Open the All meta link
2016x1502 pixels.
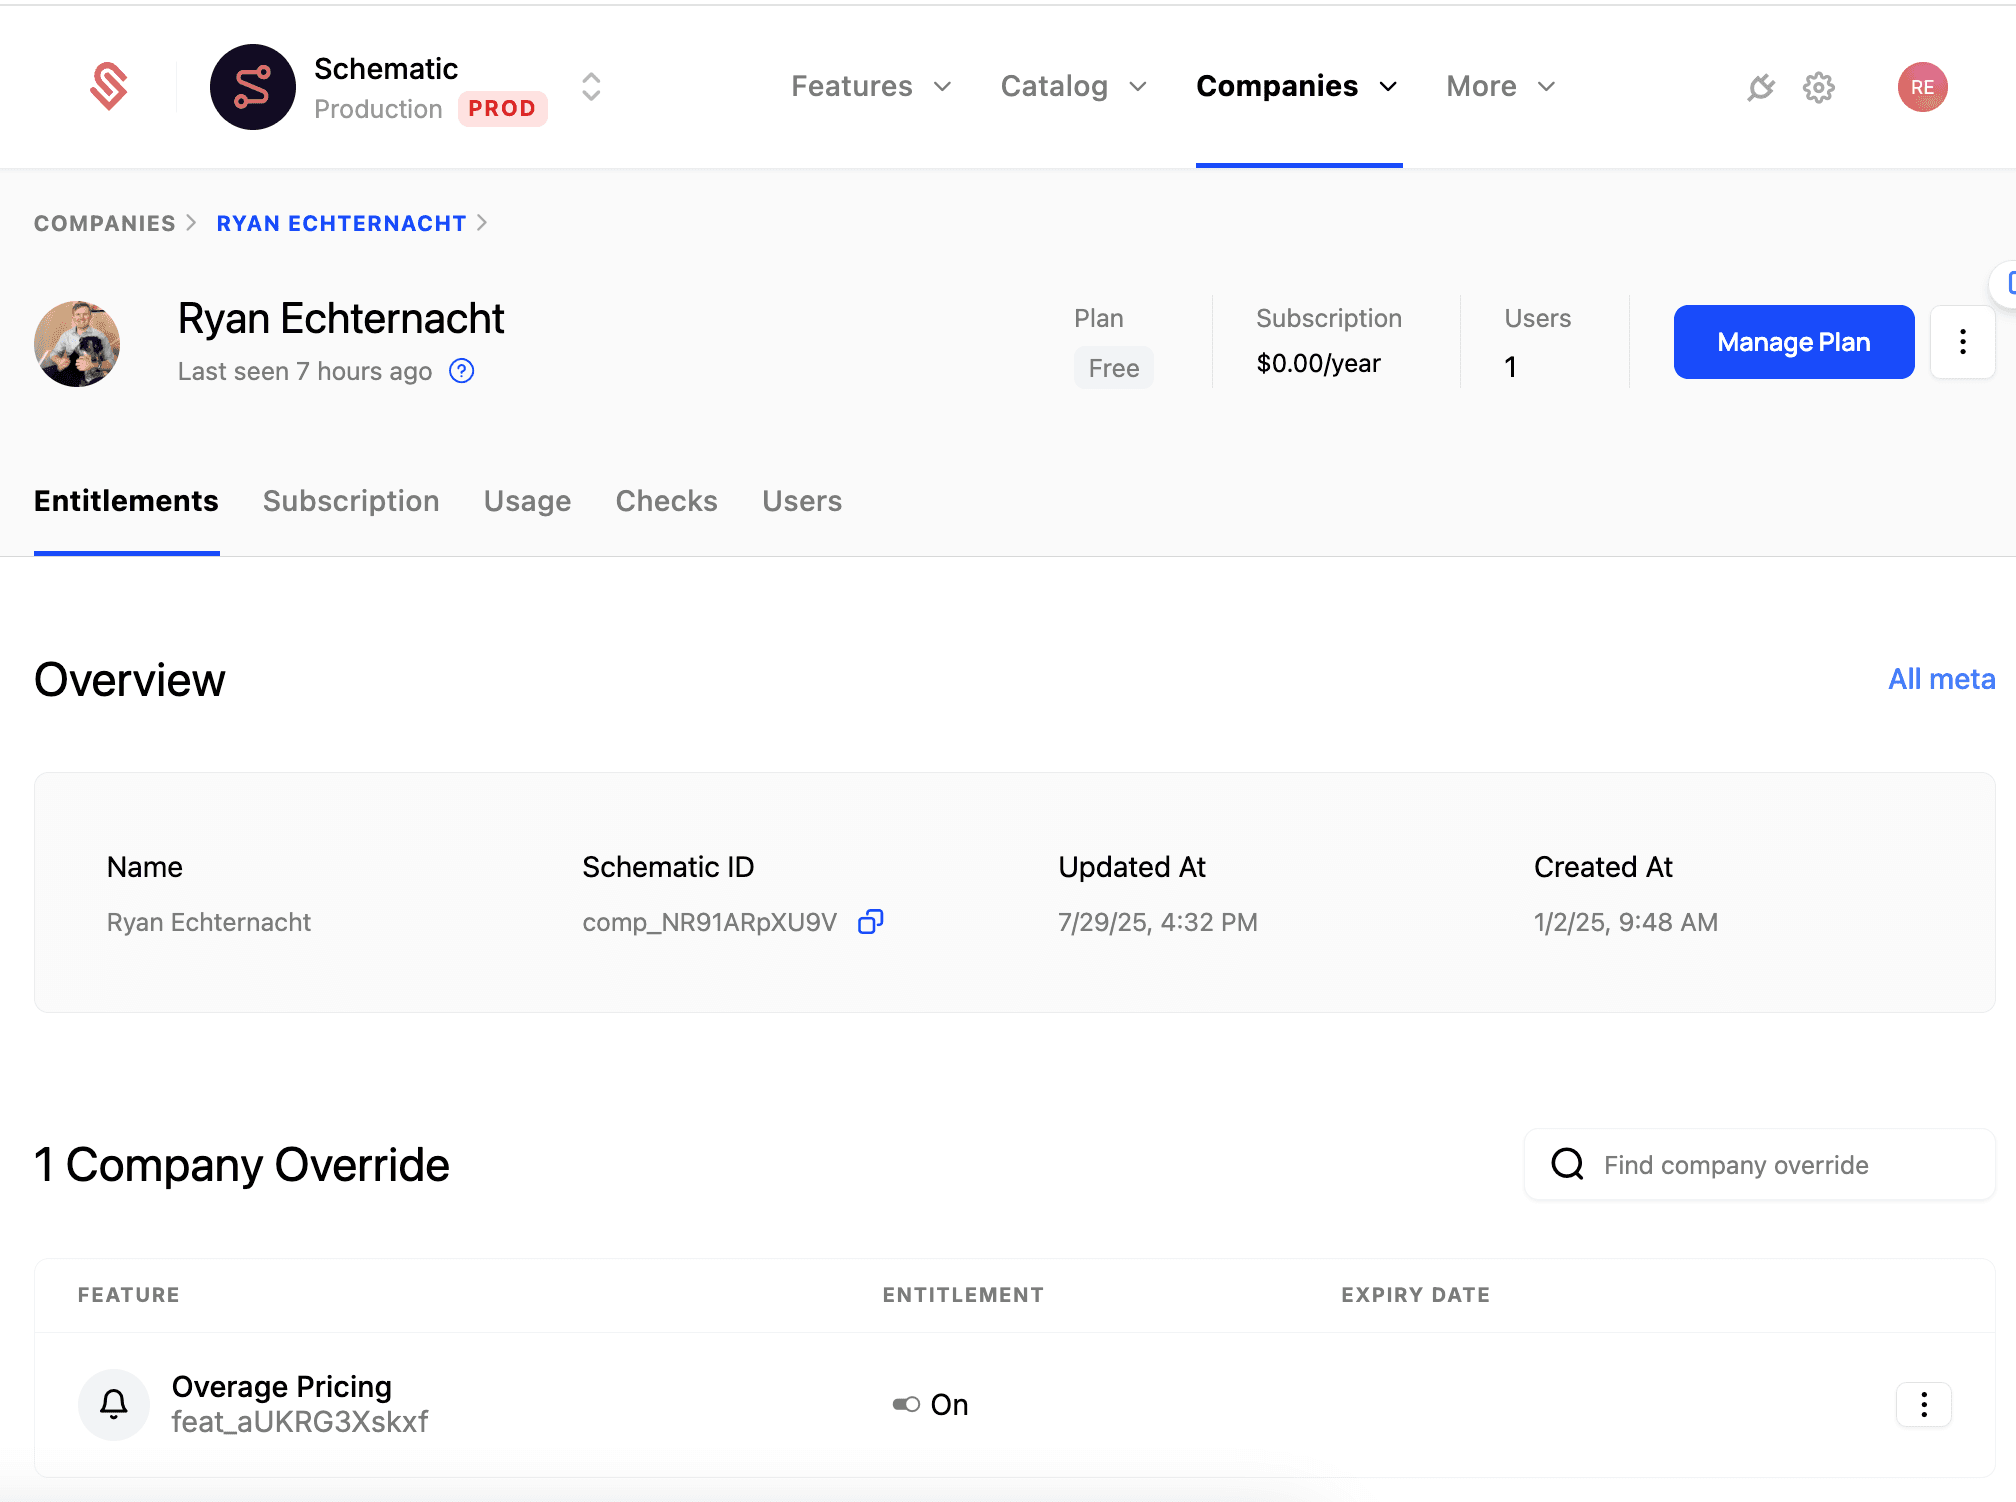[x=1940, y=679]
